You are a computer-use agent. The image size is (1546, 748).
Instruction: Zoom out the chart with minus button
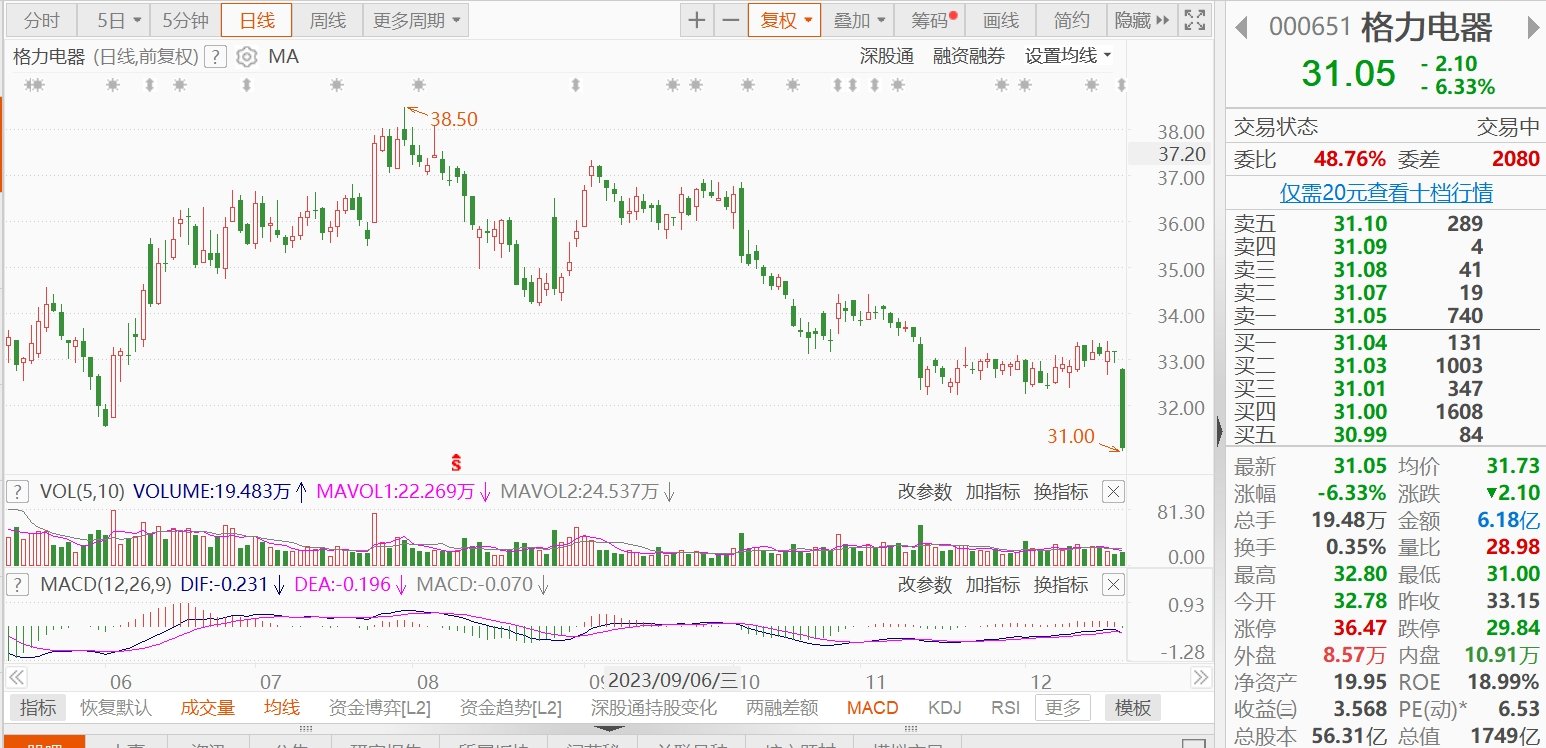pyautogui.click(x=731, y=20)
